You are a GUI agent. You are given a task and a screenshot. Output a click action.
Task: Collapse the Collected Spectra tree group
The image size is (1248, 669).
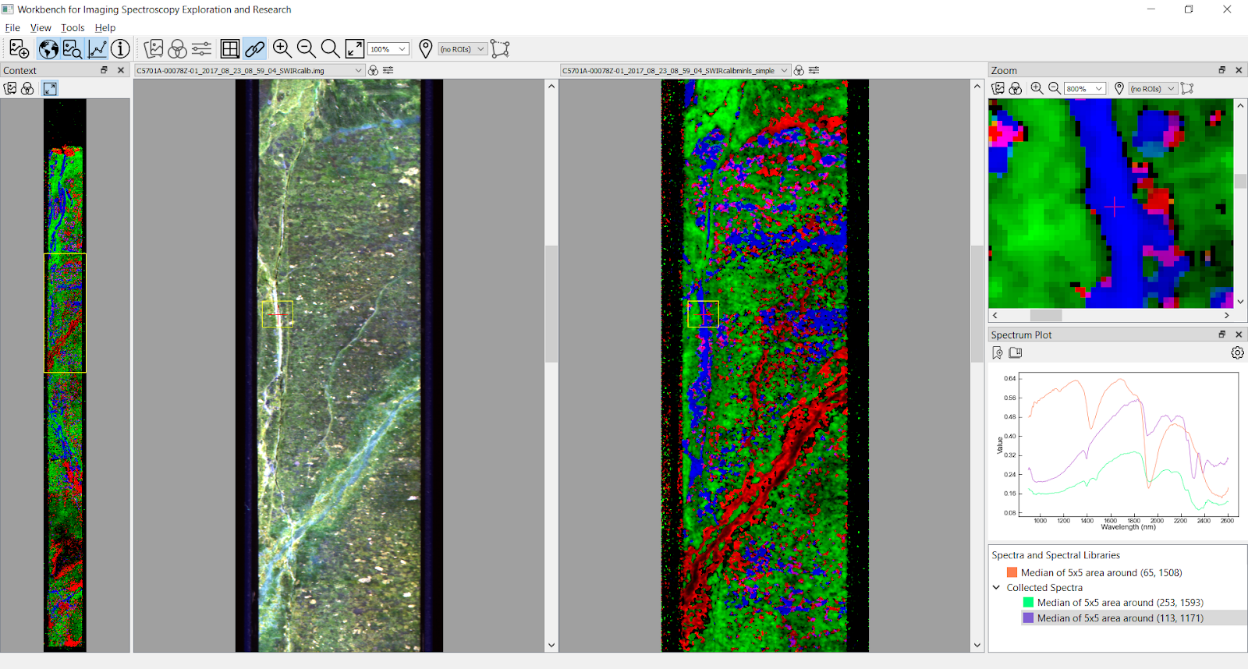tap(996, 588)
